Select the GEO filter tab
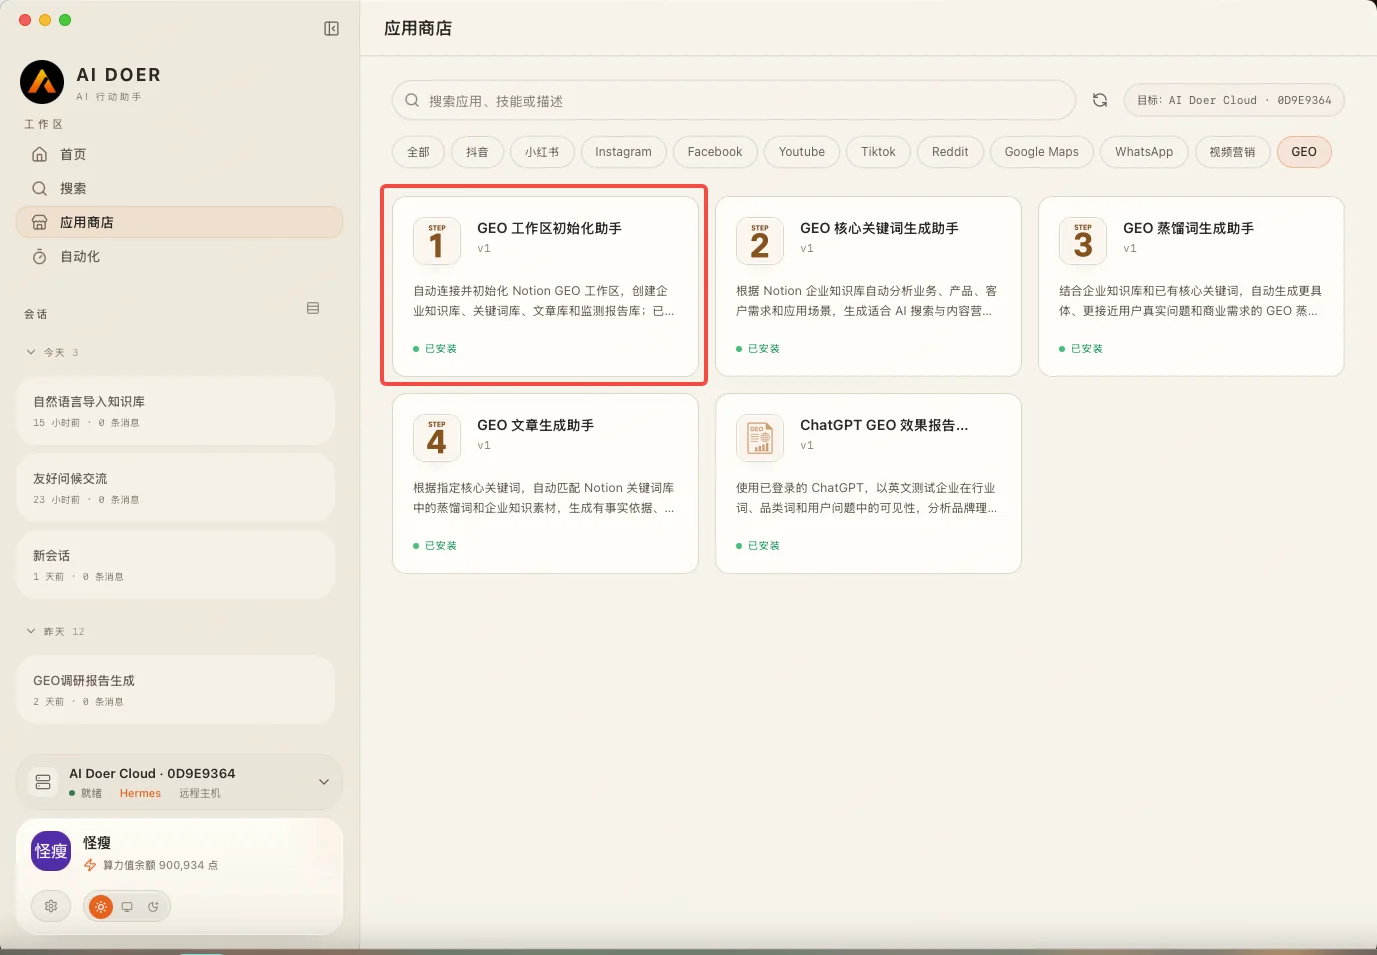The width and height of the screenshot is (1377, 955). click(1304, 152)
